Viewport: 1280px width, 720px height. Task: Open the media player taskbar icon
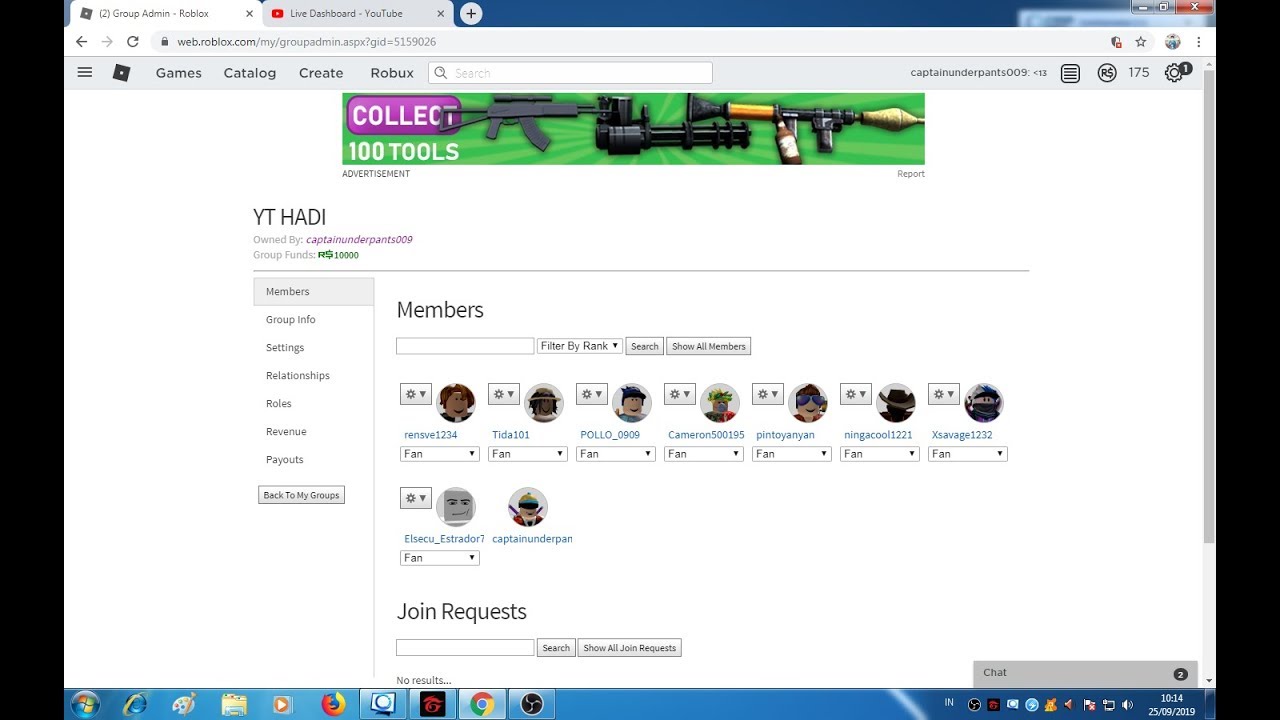283,704
